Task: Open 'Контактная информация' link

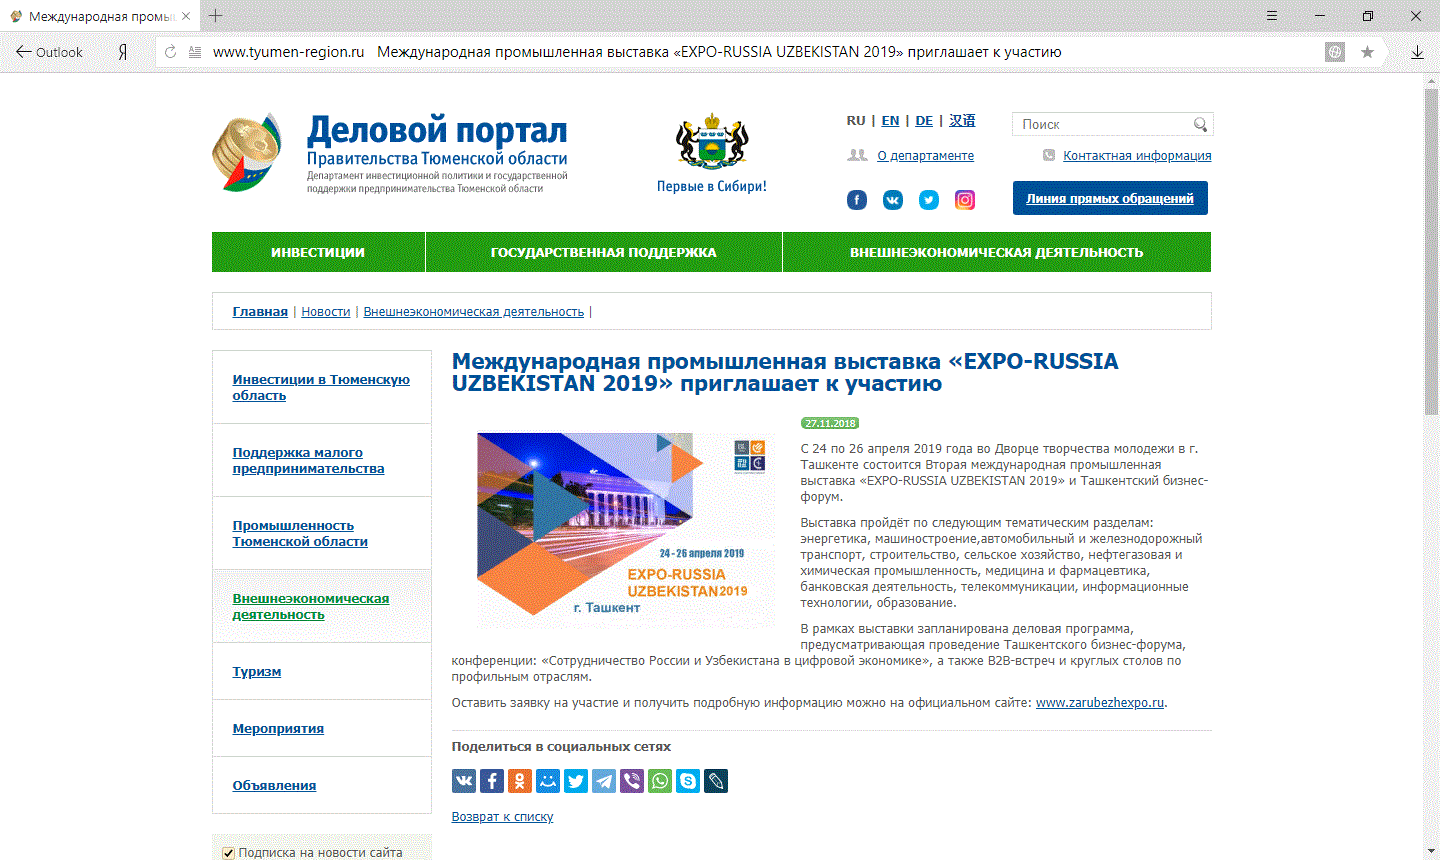Action: [x=1137, y=155]
